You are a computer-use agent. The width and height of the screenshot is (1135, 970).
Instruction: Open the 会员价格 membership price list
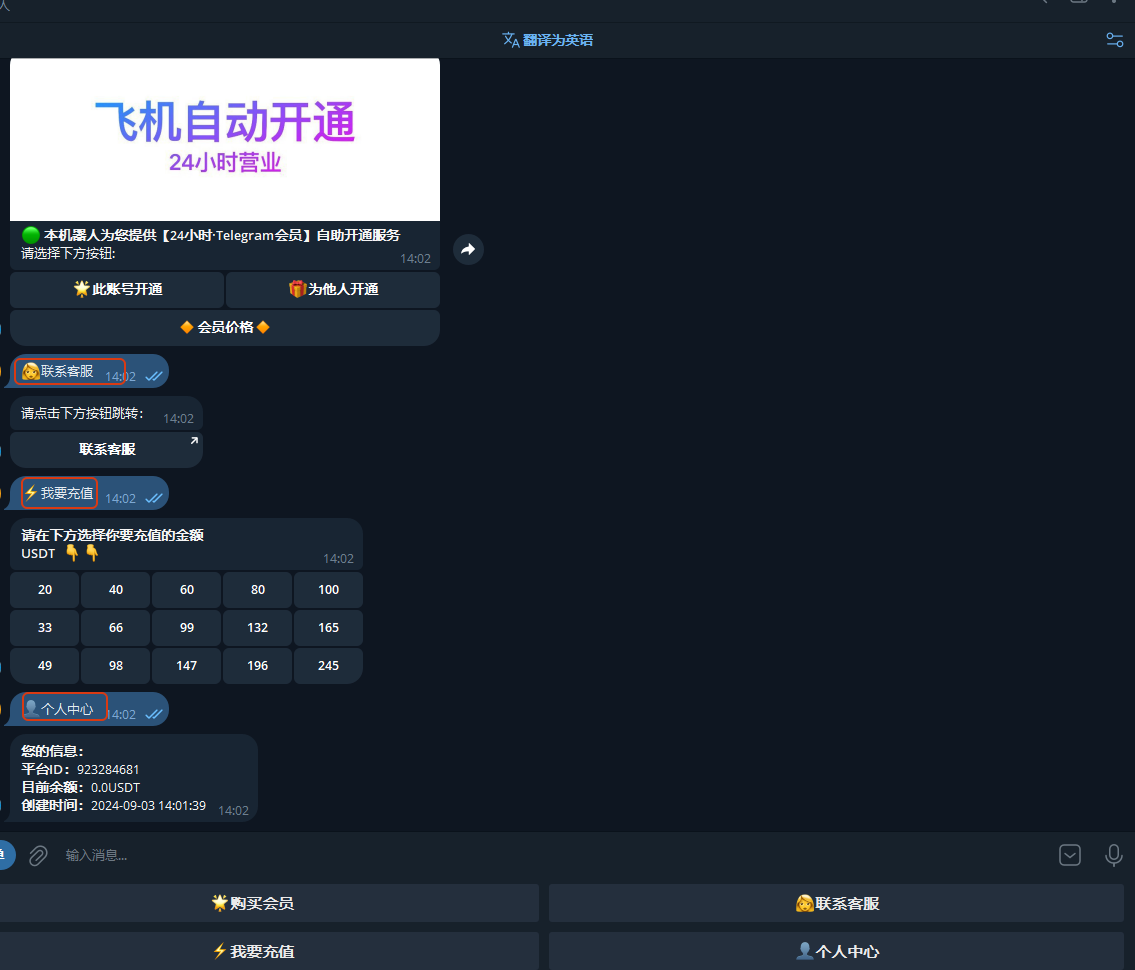224,327
